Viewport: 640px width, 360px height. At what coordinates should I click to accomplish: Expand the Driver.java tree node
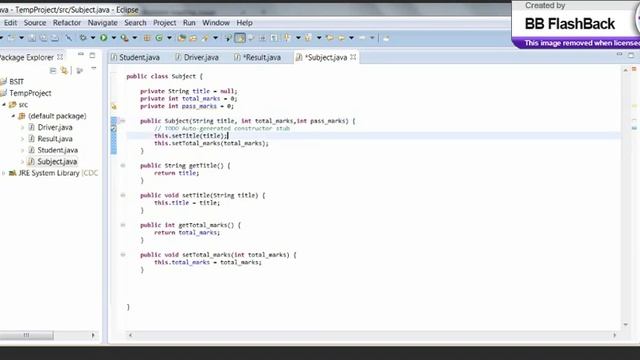tap(22, 127)
